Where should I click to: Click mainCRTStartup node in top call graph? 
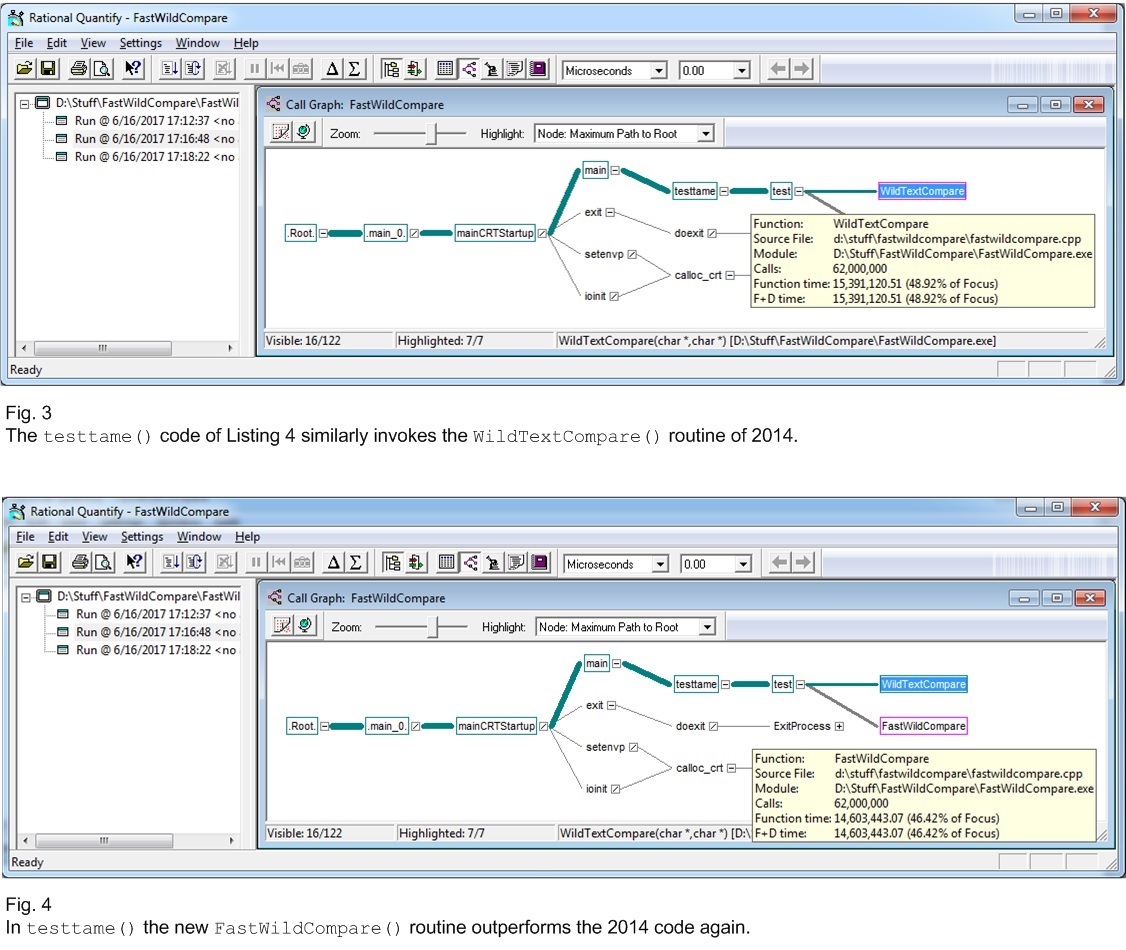(495, 233)
